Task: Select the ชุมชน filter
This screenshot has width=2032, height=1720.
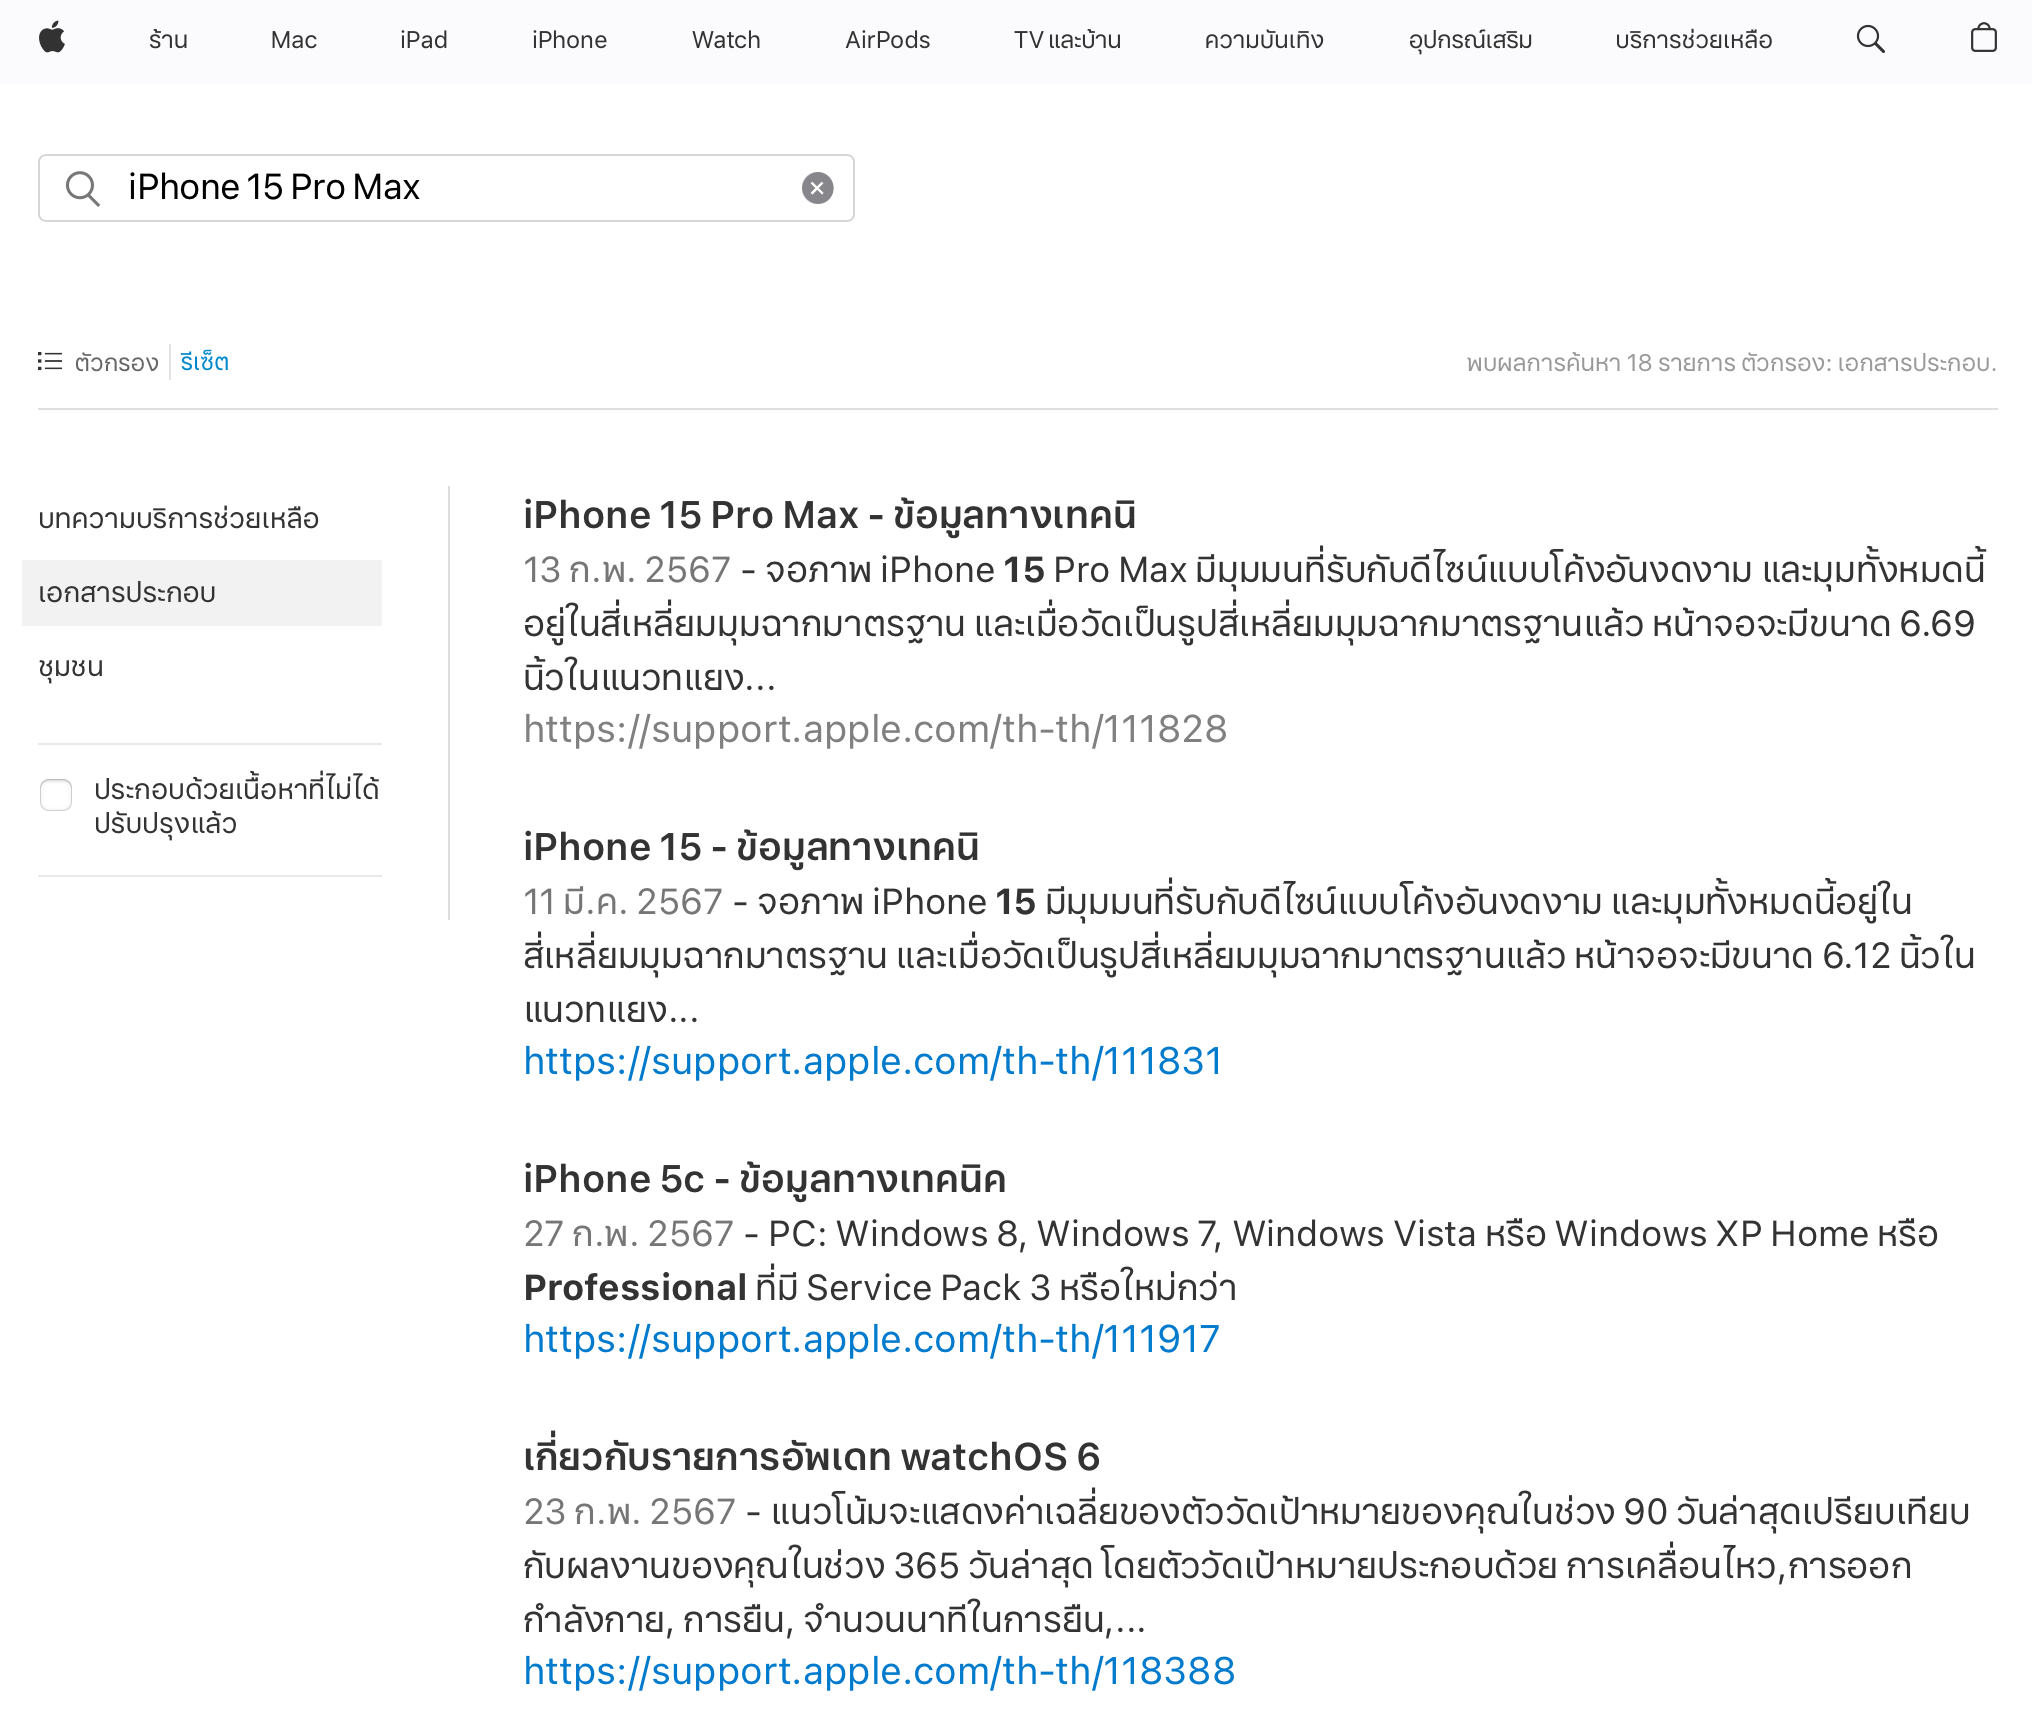Action: (x=71, y=667)
